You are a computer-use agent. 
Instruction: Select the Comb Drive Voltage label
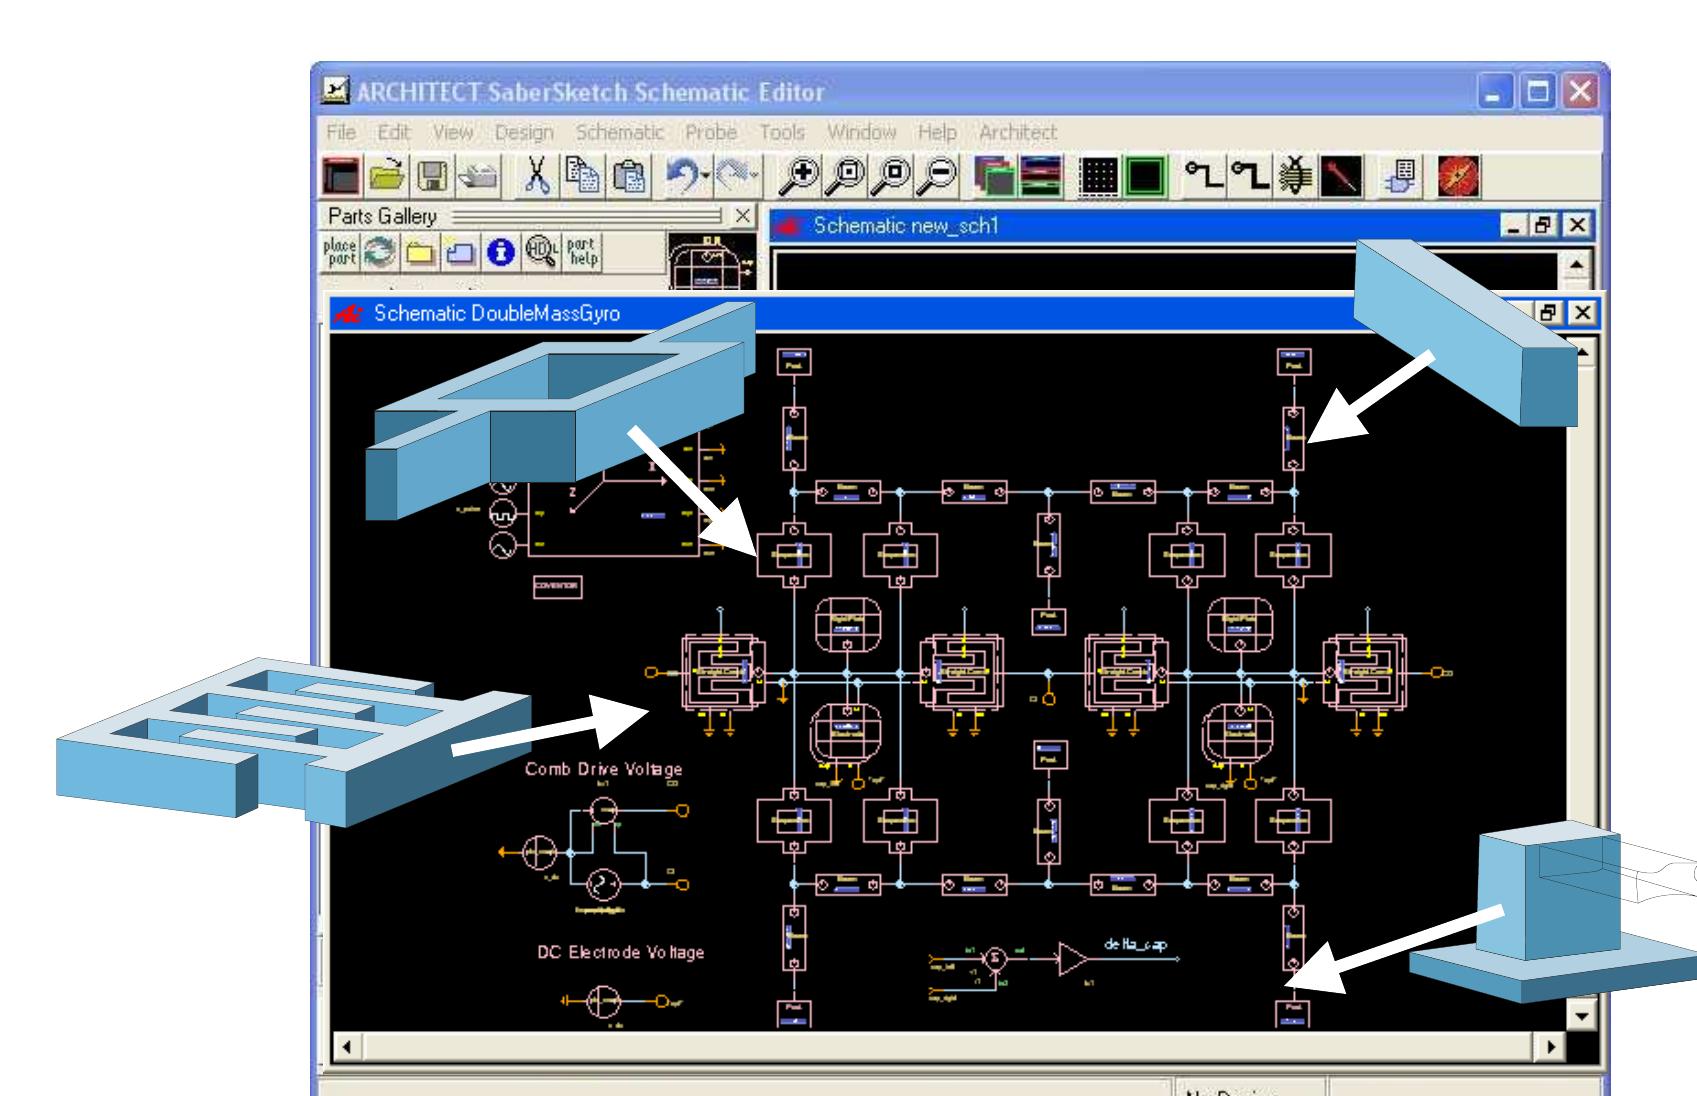click(x=604, y=769)
